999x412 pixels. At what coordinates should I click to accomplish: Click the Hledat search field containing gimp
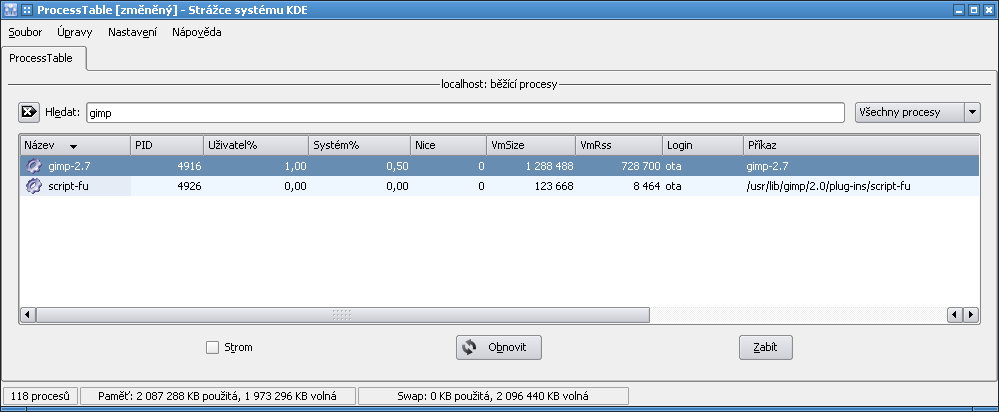point(465,113)
